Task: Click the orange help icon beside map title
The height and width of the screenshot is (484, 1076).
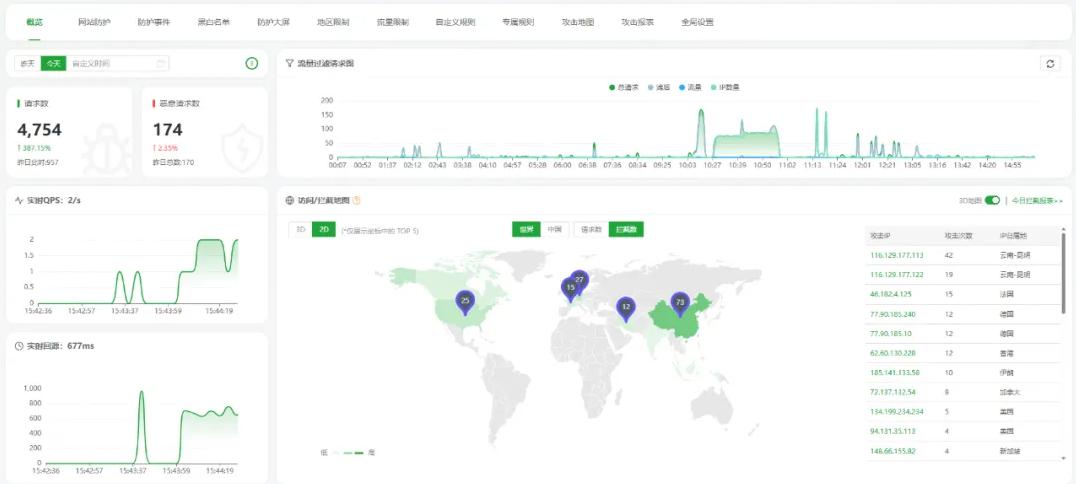Action: tap(356, 200)
